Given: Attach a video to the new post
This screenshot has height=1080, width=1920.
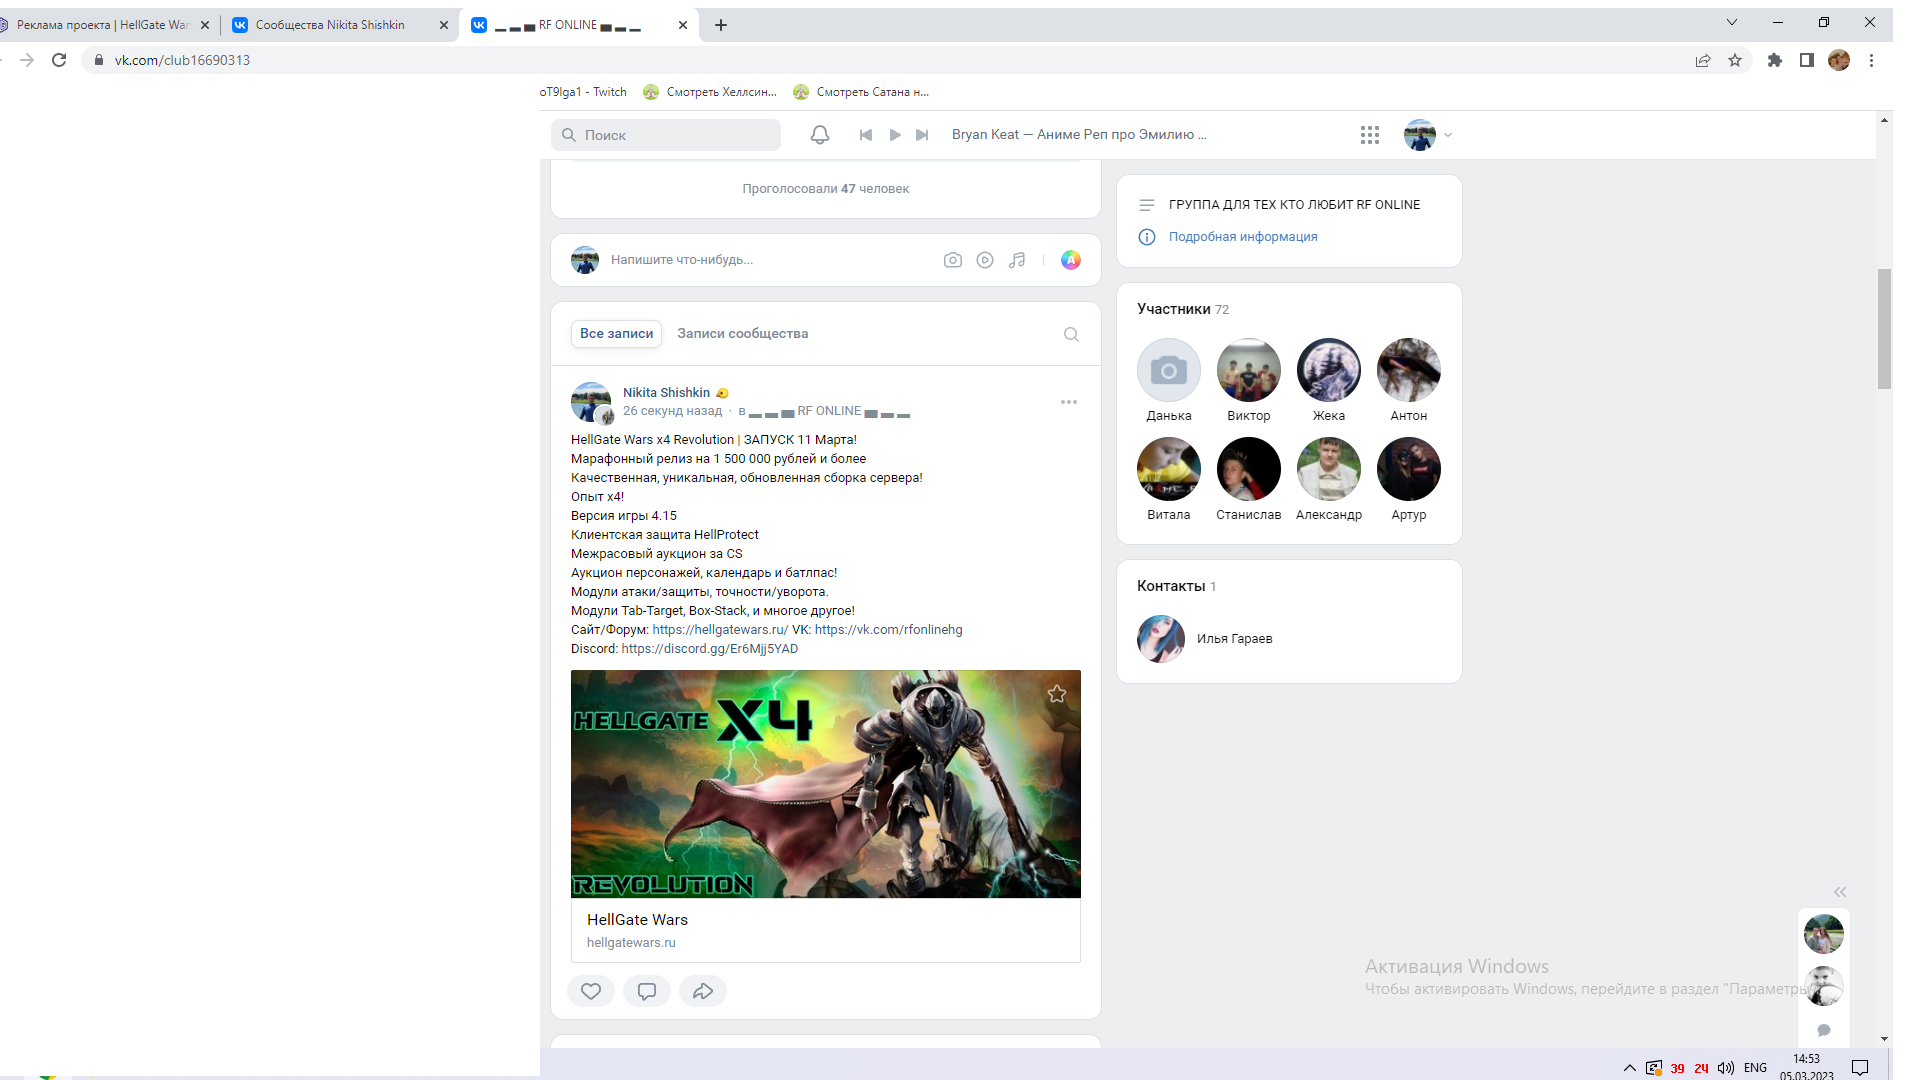Looking at the screenshot, I should pos(985,260).
